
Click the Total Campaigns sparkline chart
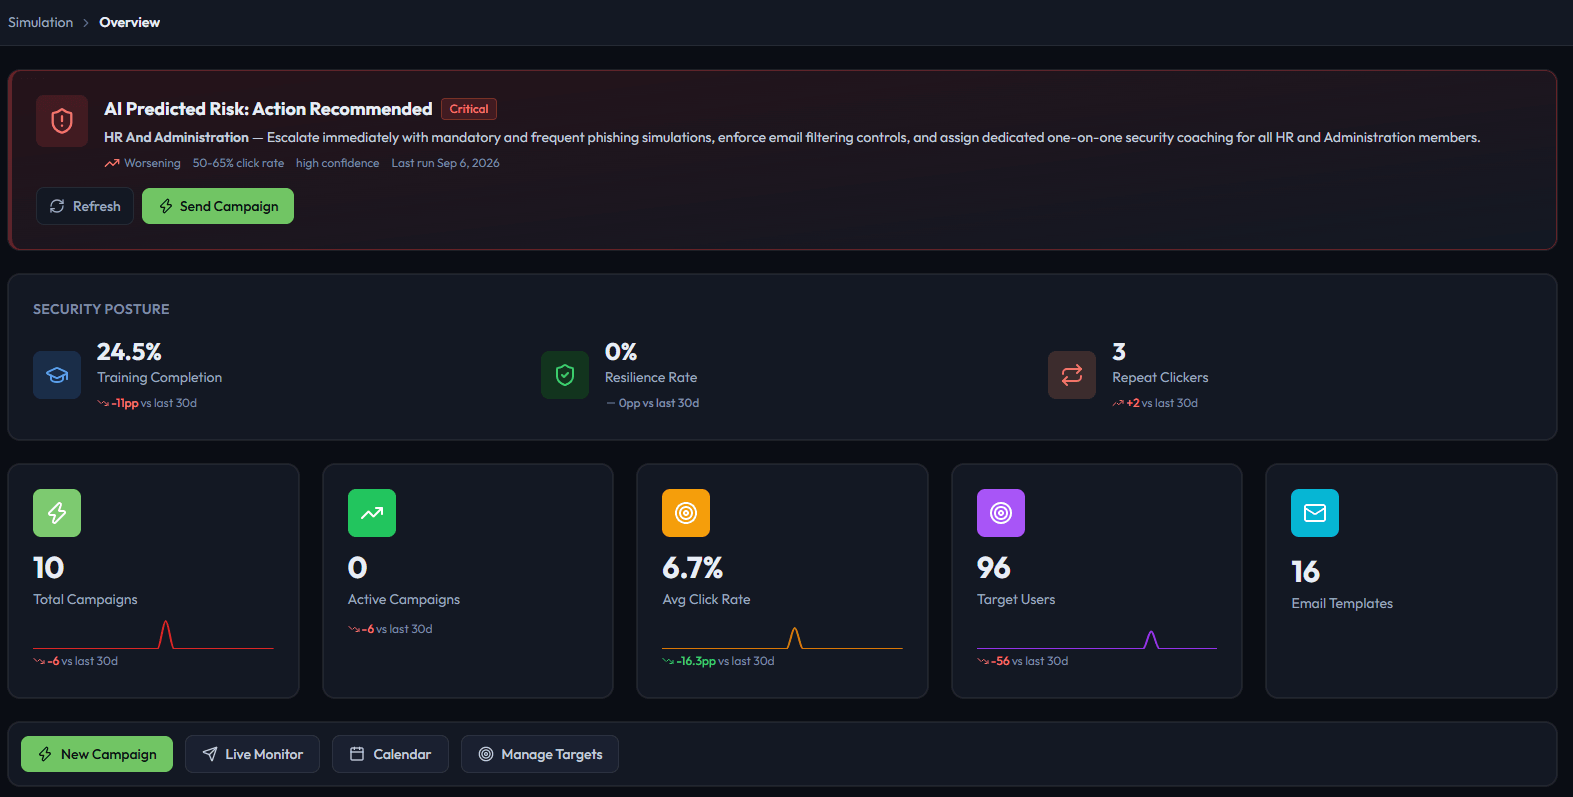(x=153, y=635)
